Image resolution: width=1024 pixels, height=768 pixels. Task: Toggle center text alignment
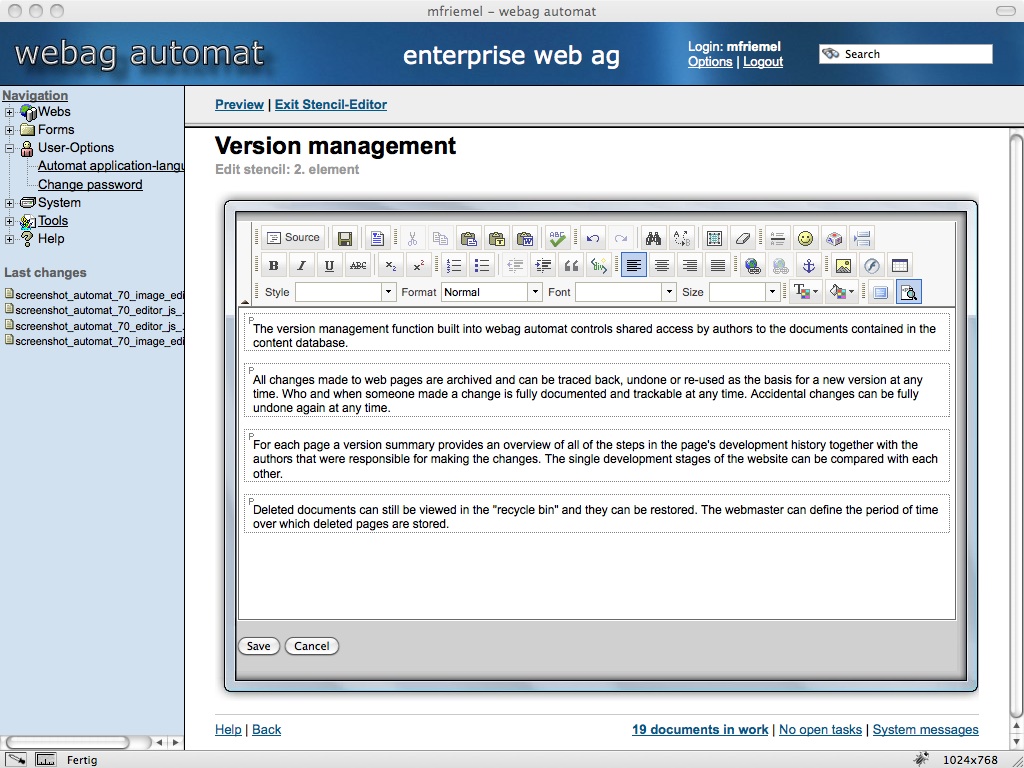click(662, 265)
